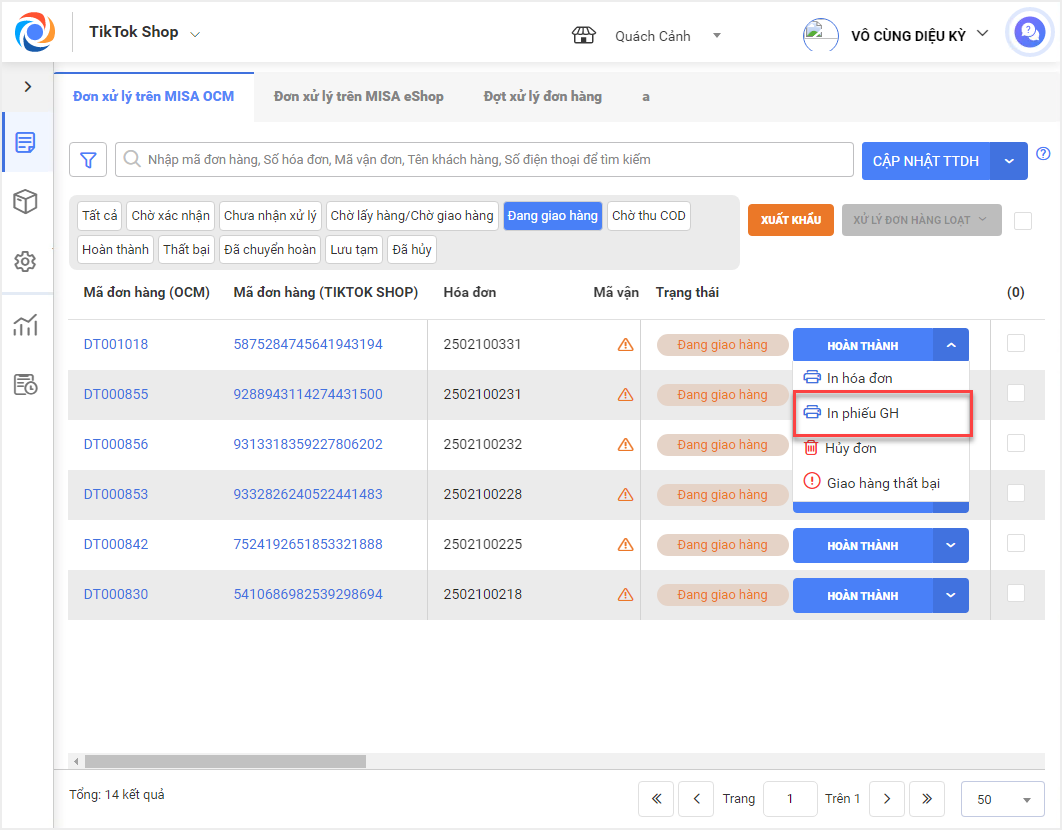Click the store icon beside Quách Cảnh
The image size is (1062, 830).
(x=583, y=35)
